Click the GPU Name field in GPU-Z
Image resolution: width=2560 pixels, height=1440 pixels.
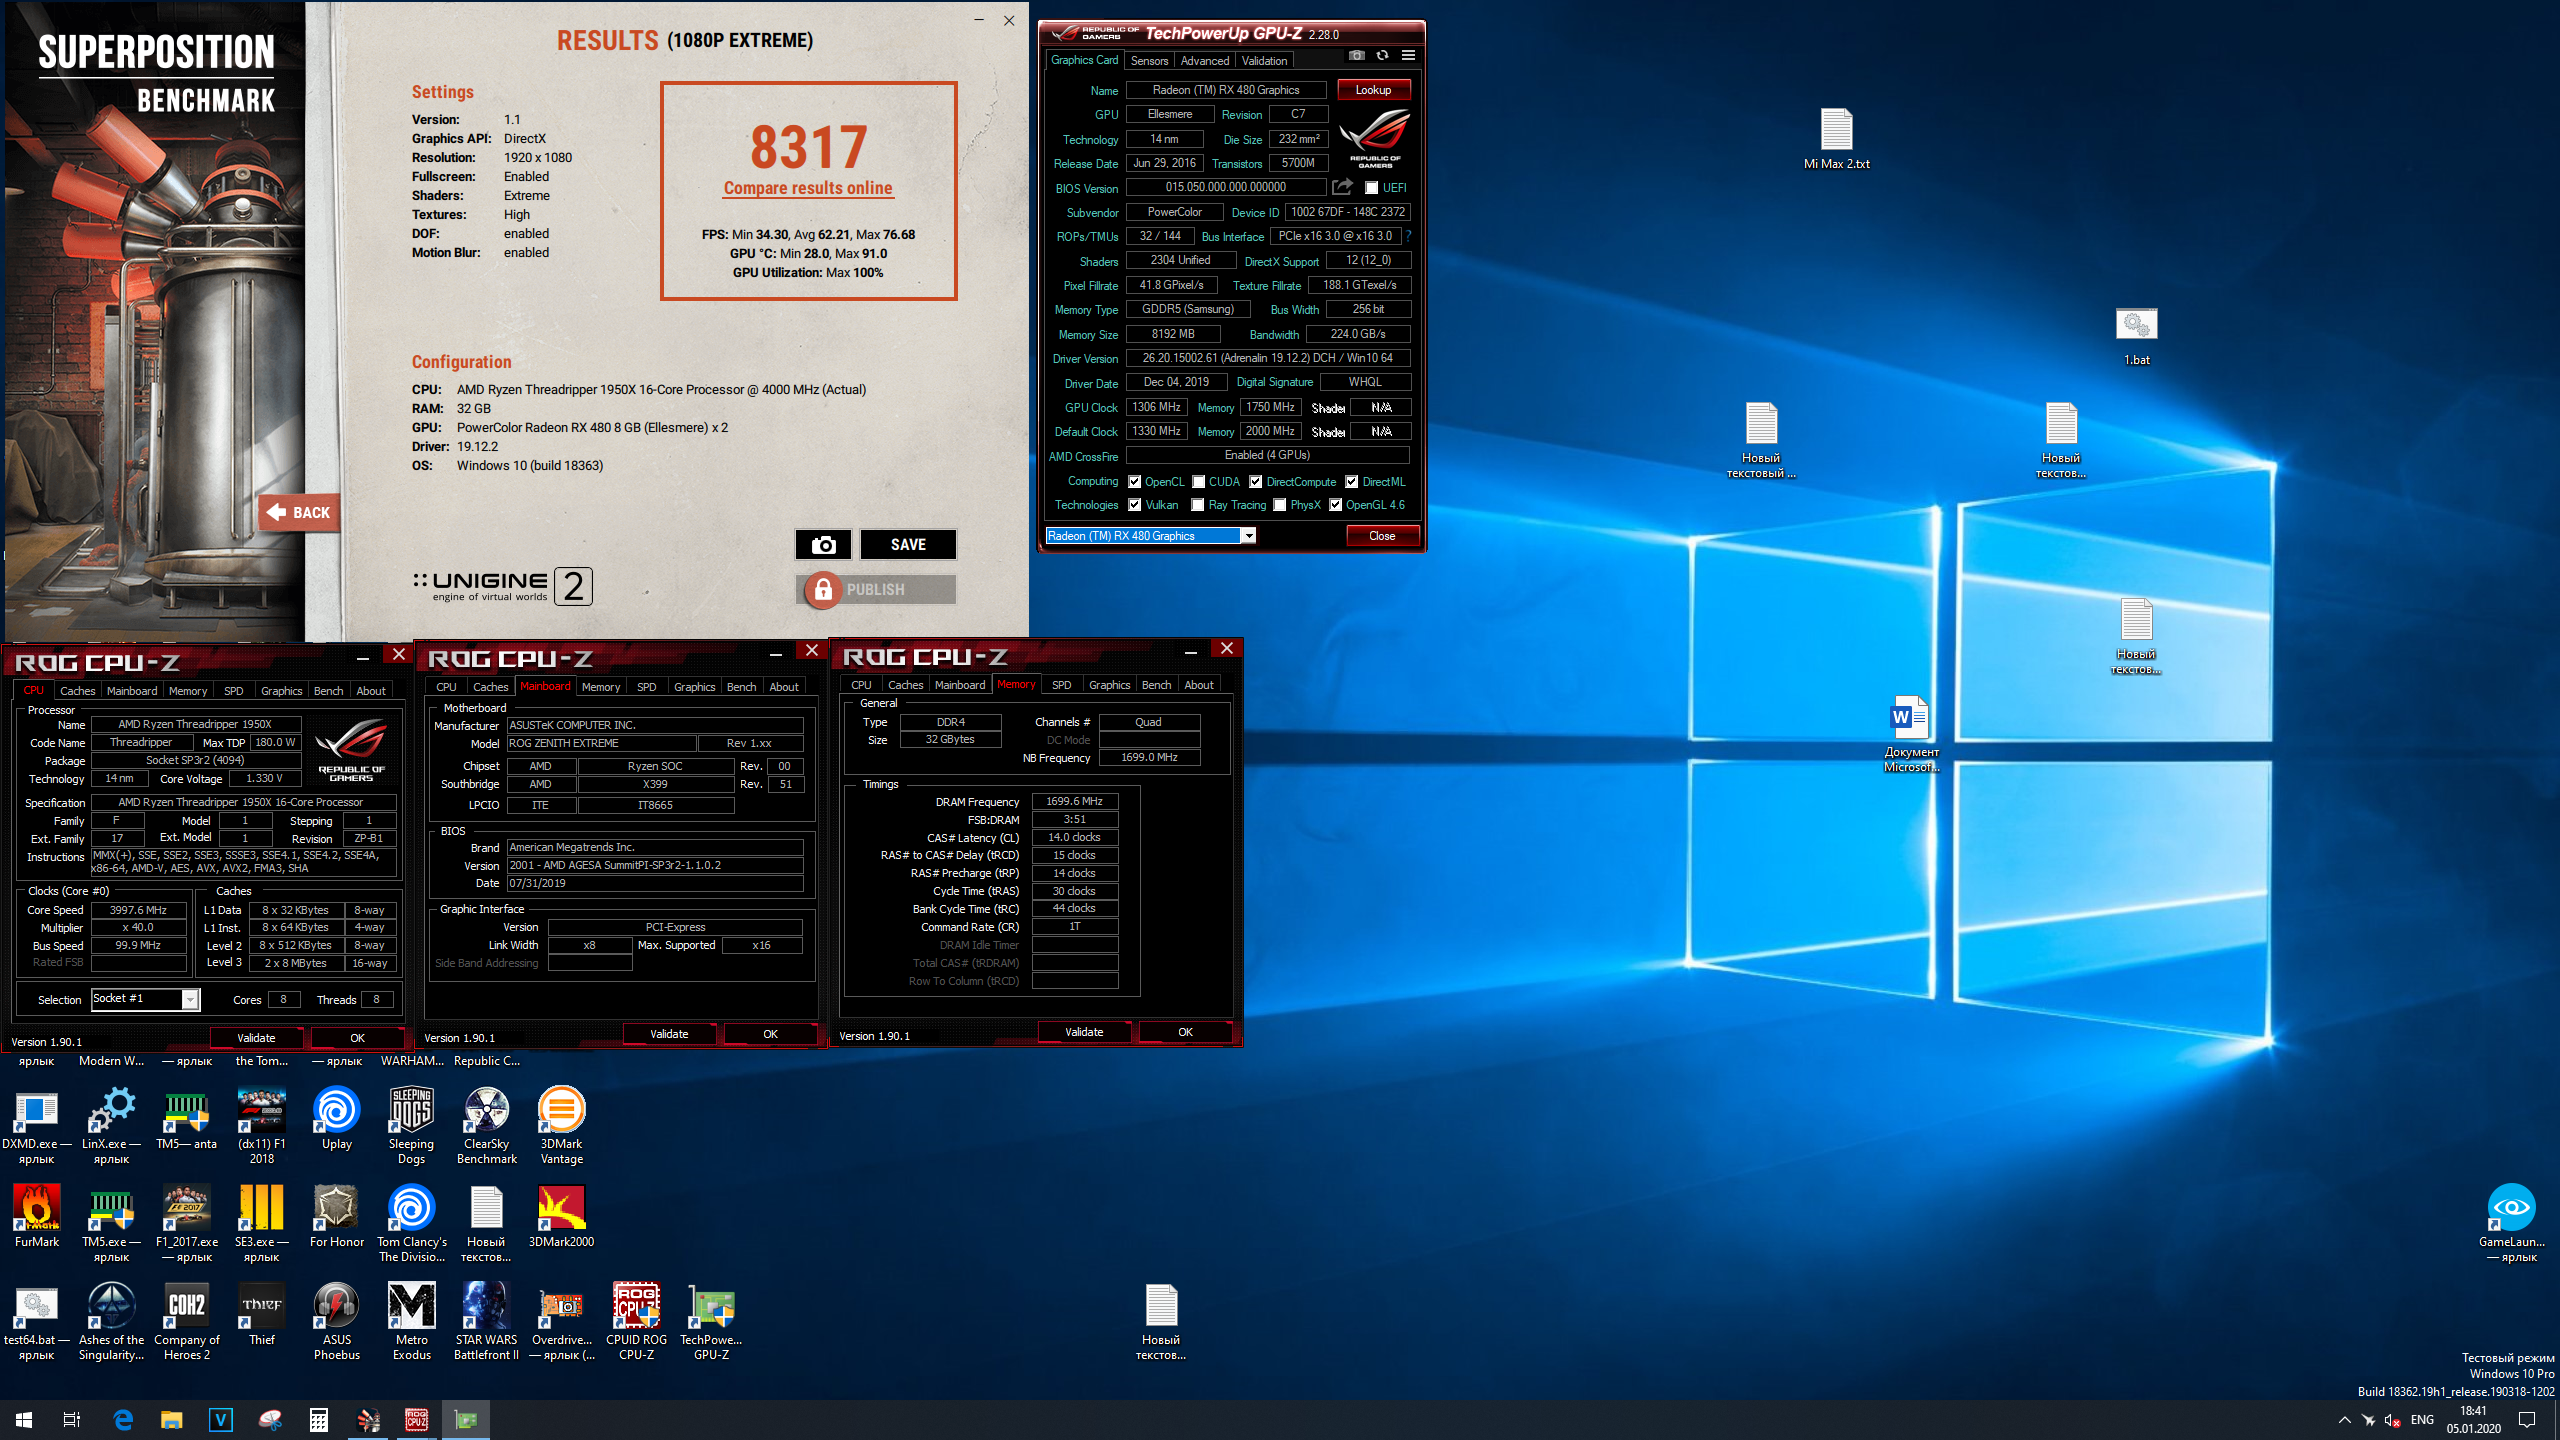pyautogui.click(x=1226, y=90)
